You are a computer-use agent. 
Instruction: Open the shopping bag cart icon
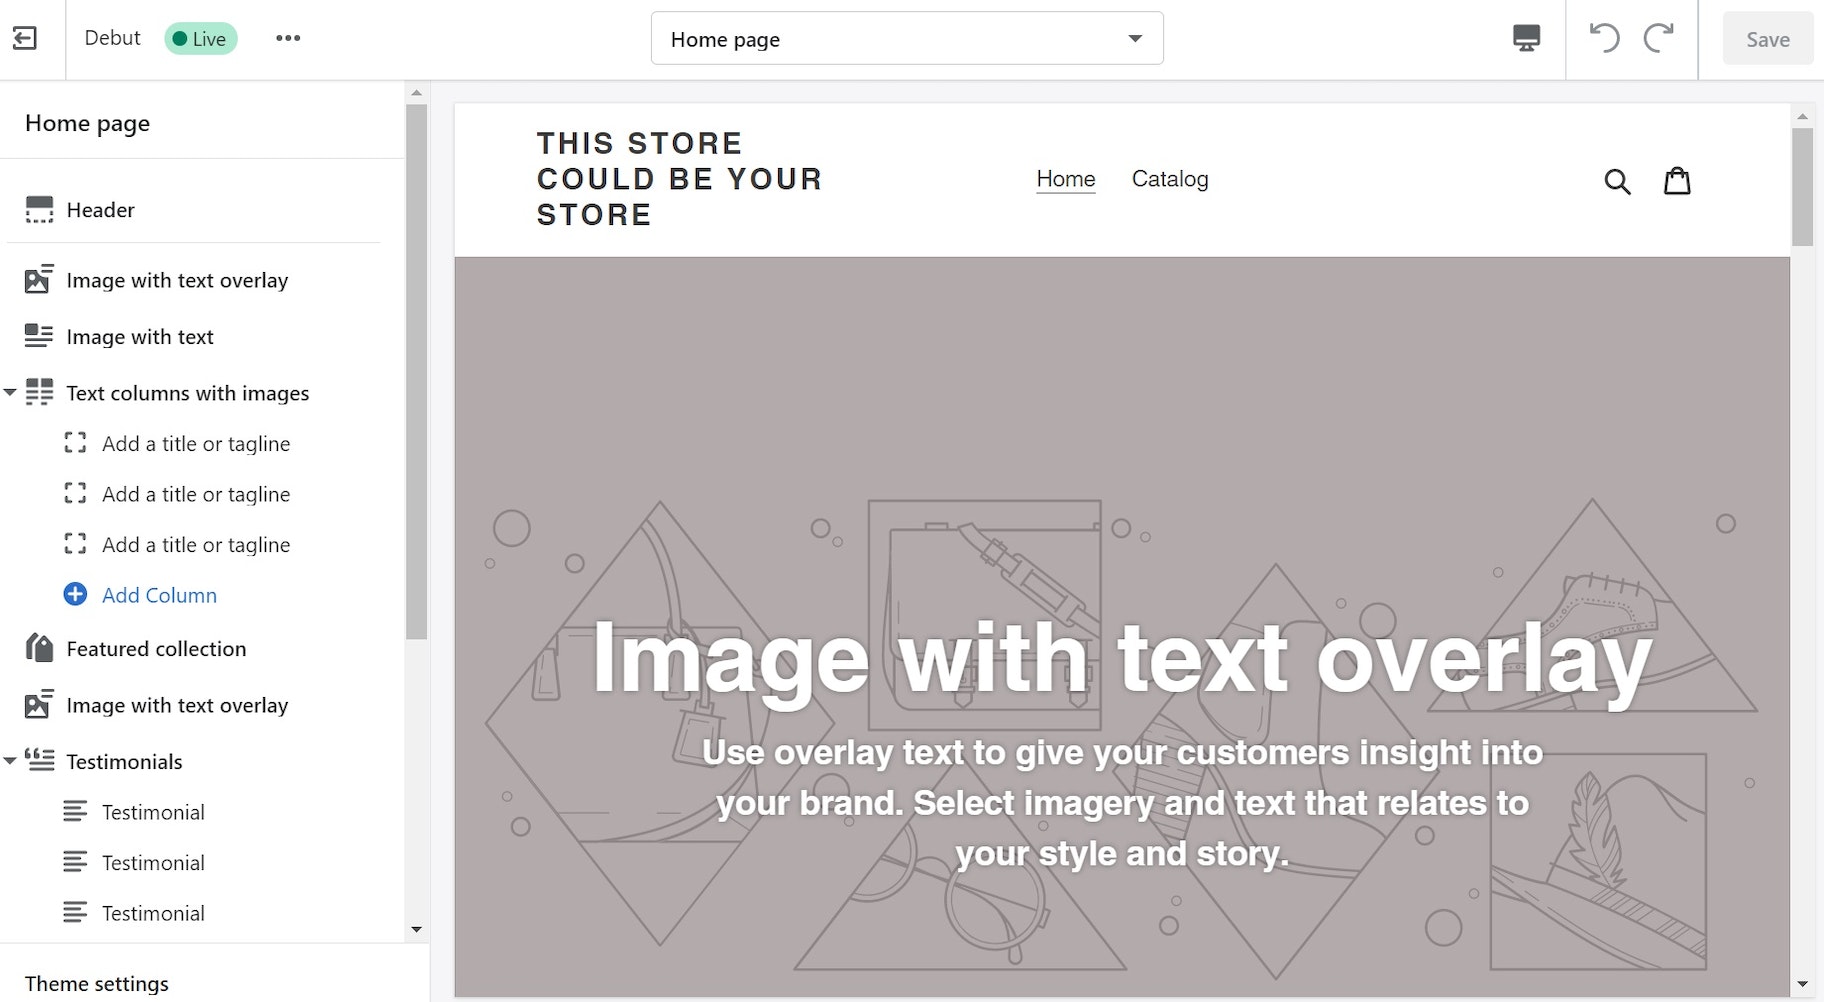click(1677, 181)
